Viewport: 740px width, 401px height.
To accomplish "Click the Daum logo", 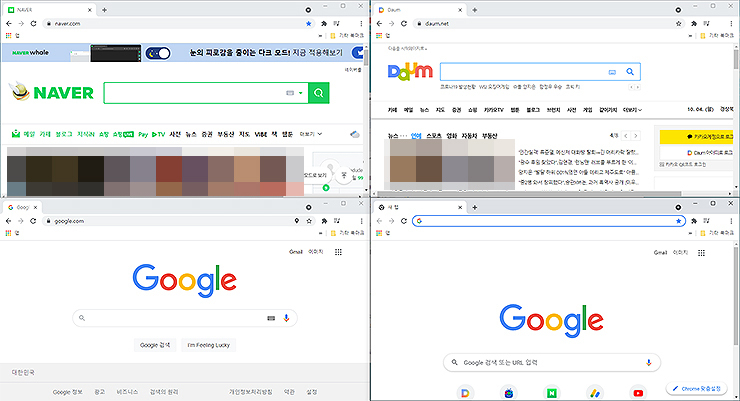I will click(x=410, y=72).
